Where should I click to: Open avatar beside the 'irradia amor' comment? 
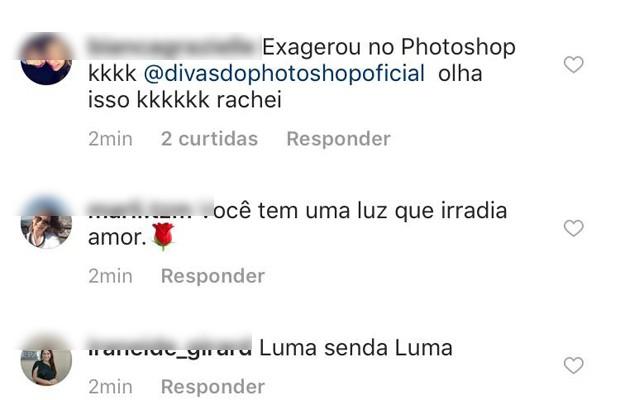(46, 222)
